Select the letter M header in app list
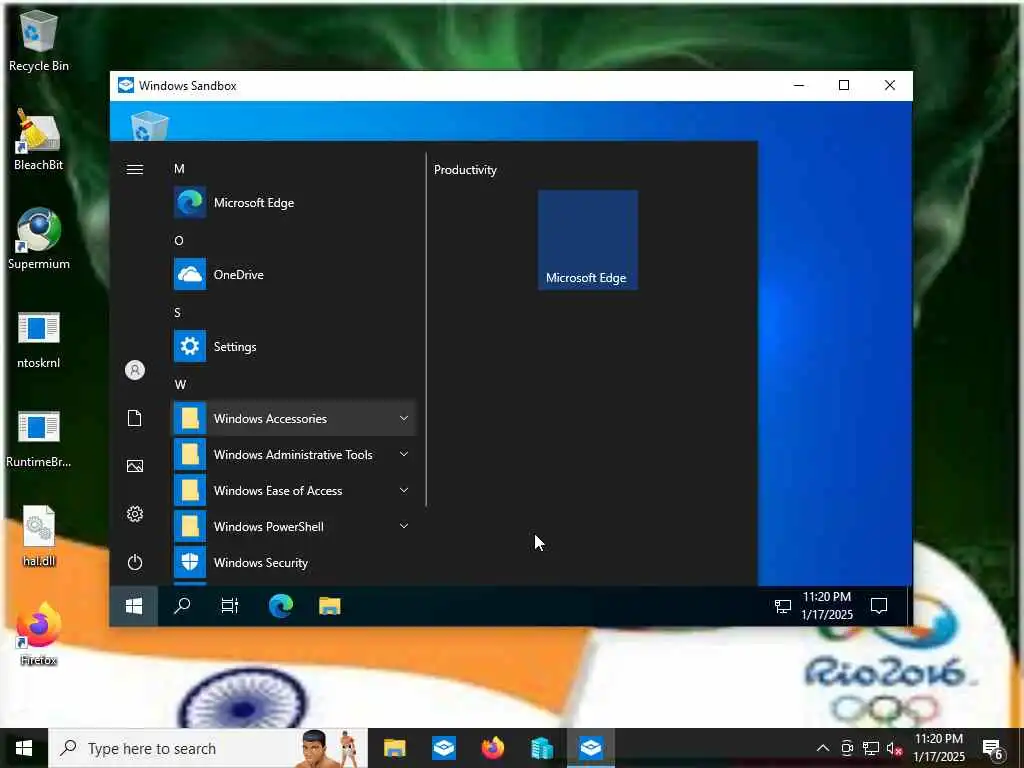The height and width of the screenshot is (768, 1024). [179, 169]
